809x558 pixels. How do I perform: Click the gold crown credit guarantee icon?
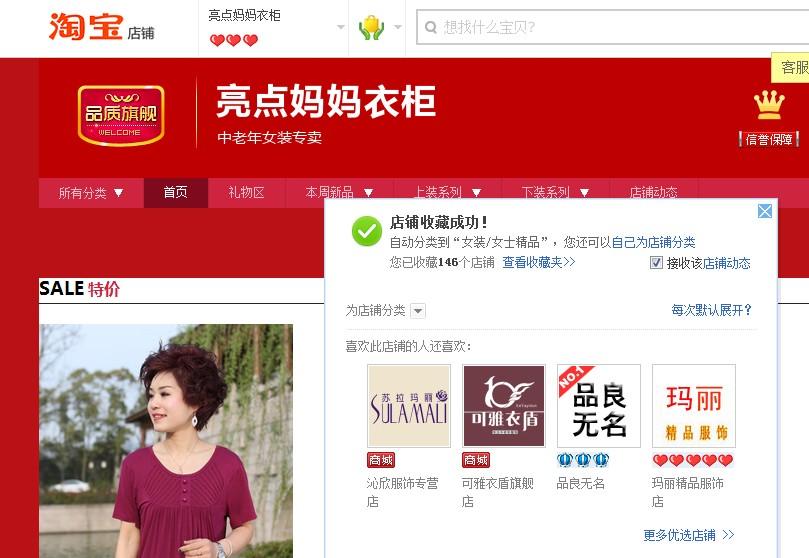769,105
